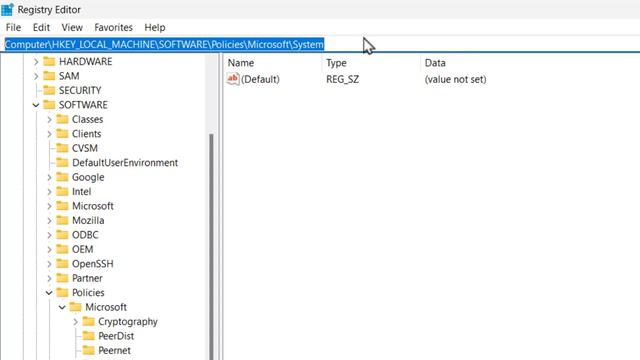Viewport: 640px width, 360px height.
Task: Click the Clients folder icon
Action: (x=62, y=133)
